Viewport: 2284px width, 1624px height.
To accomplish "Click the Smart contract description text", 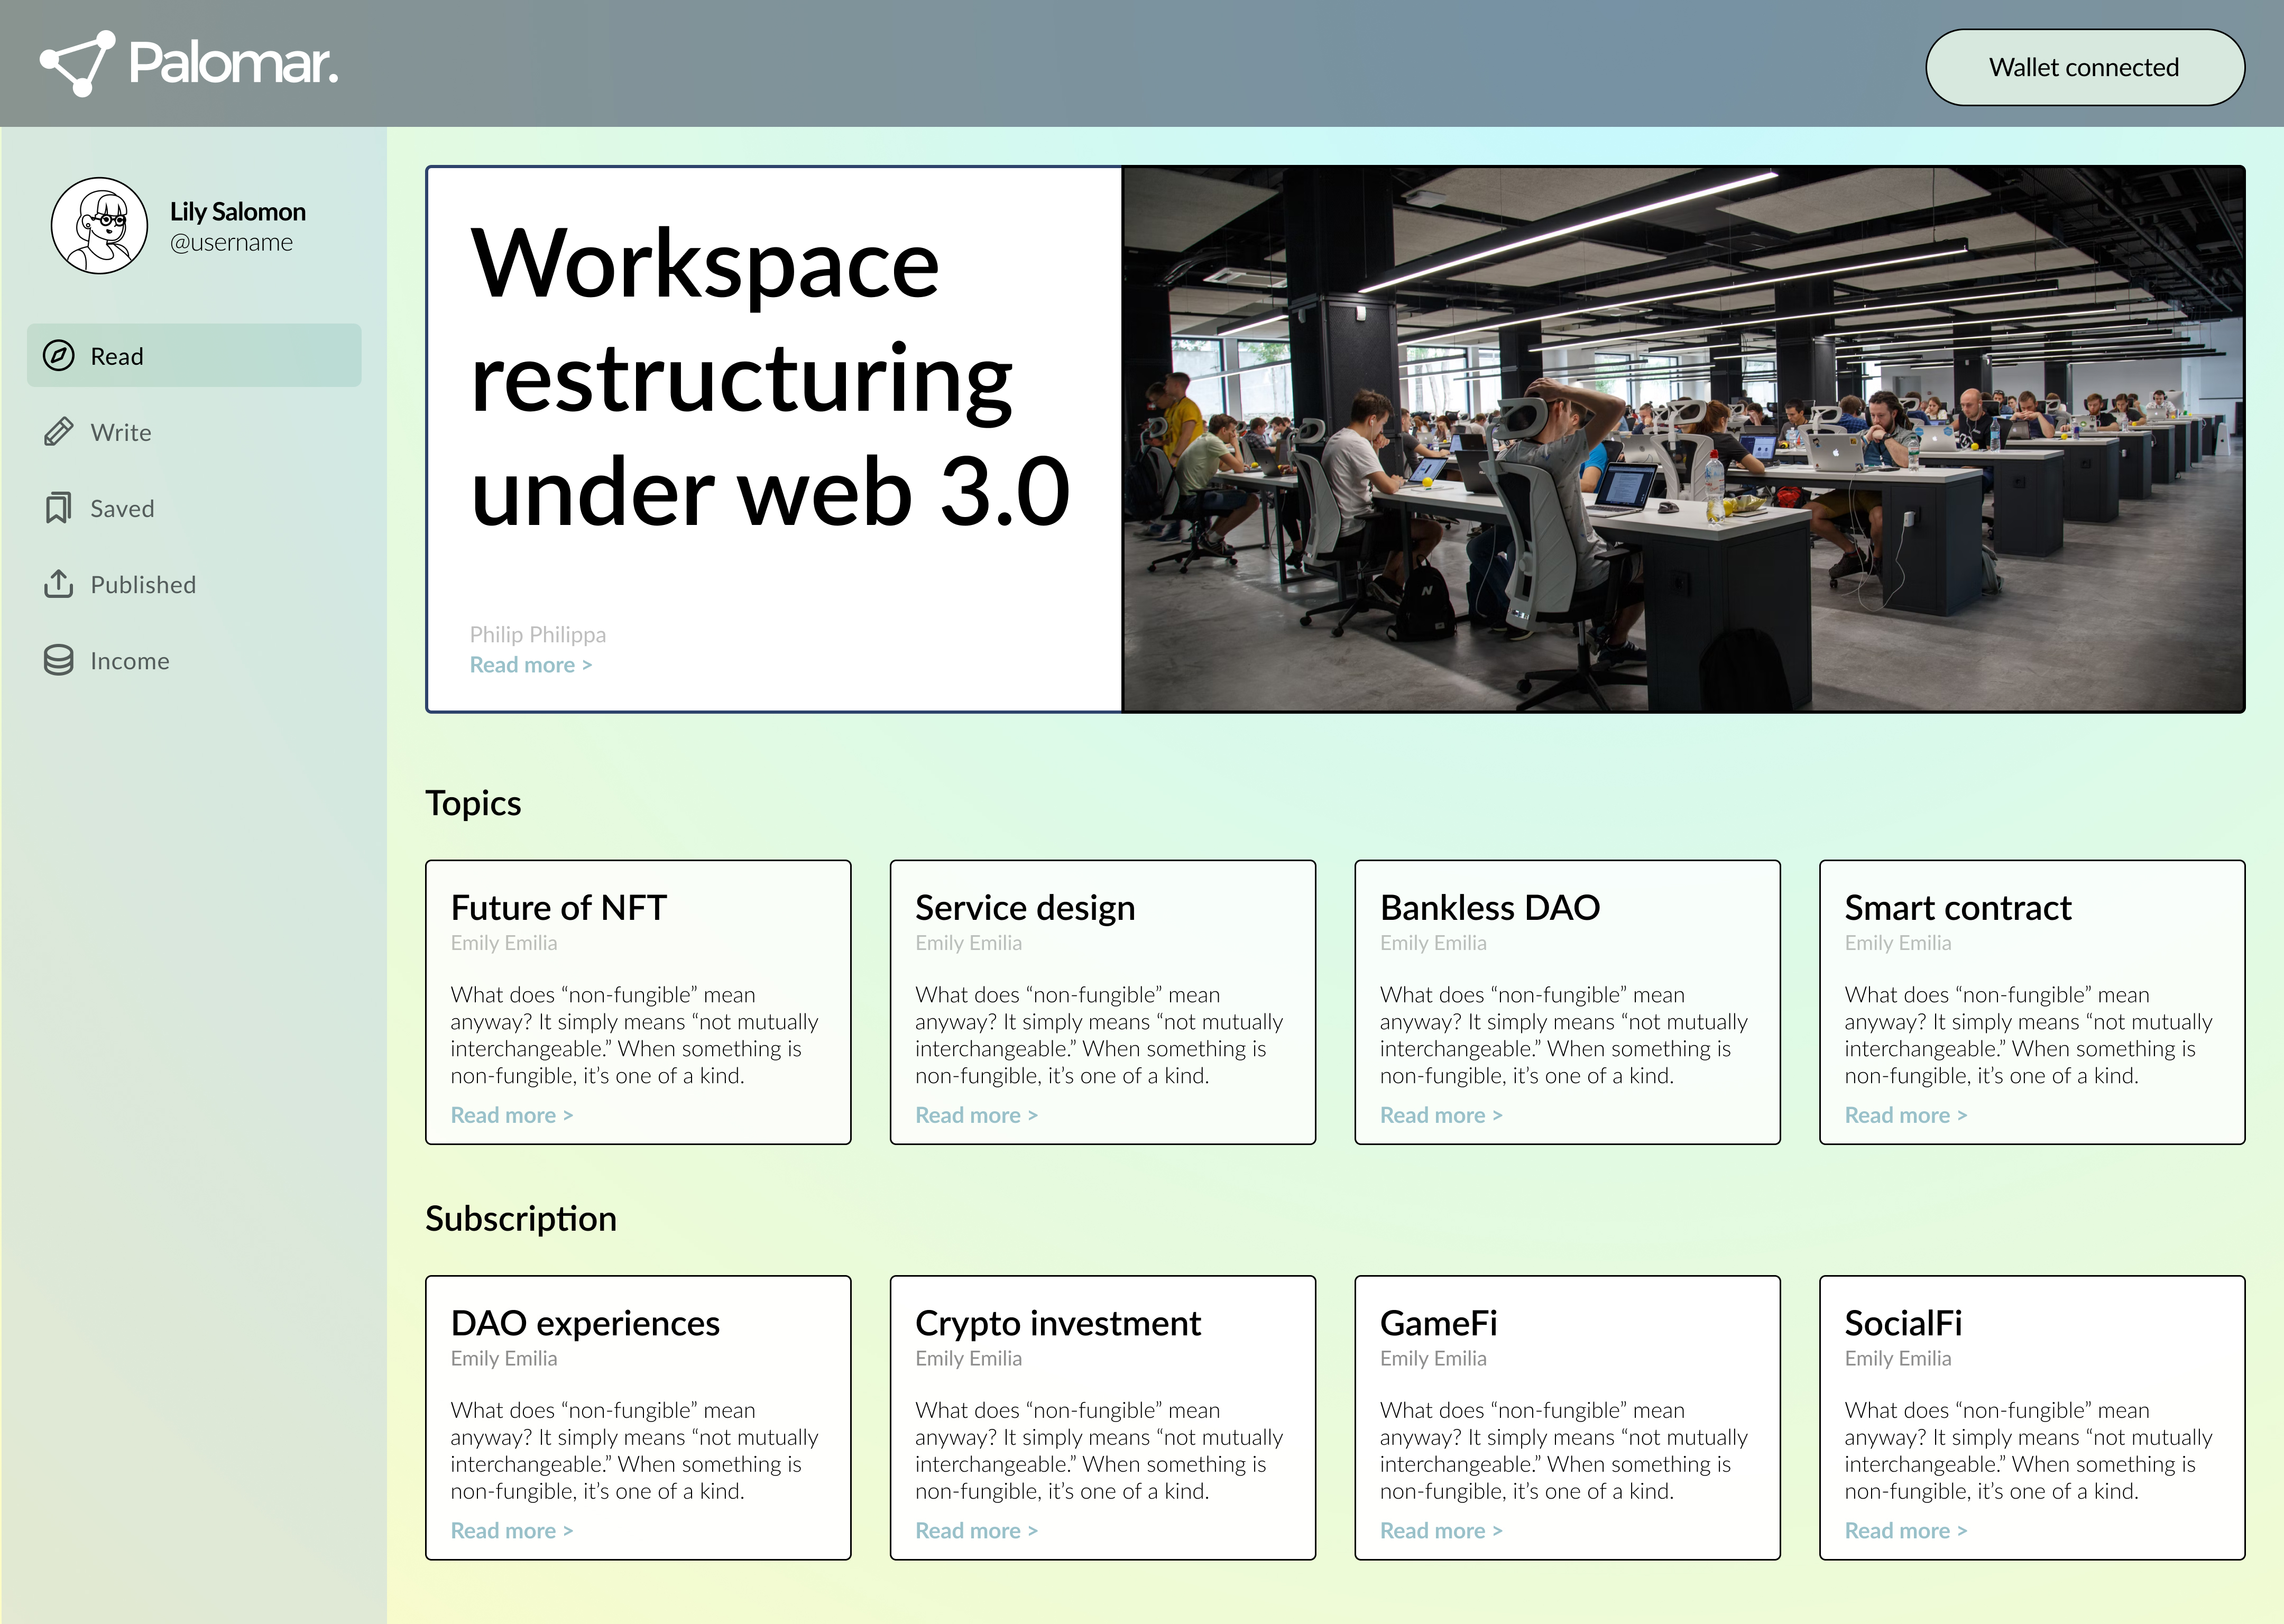I will tap(2028, 1035).
